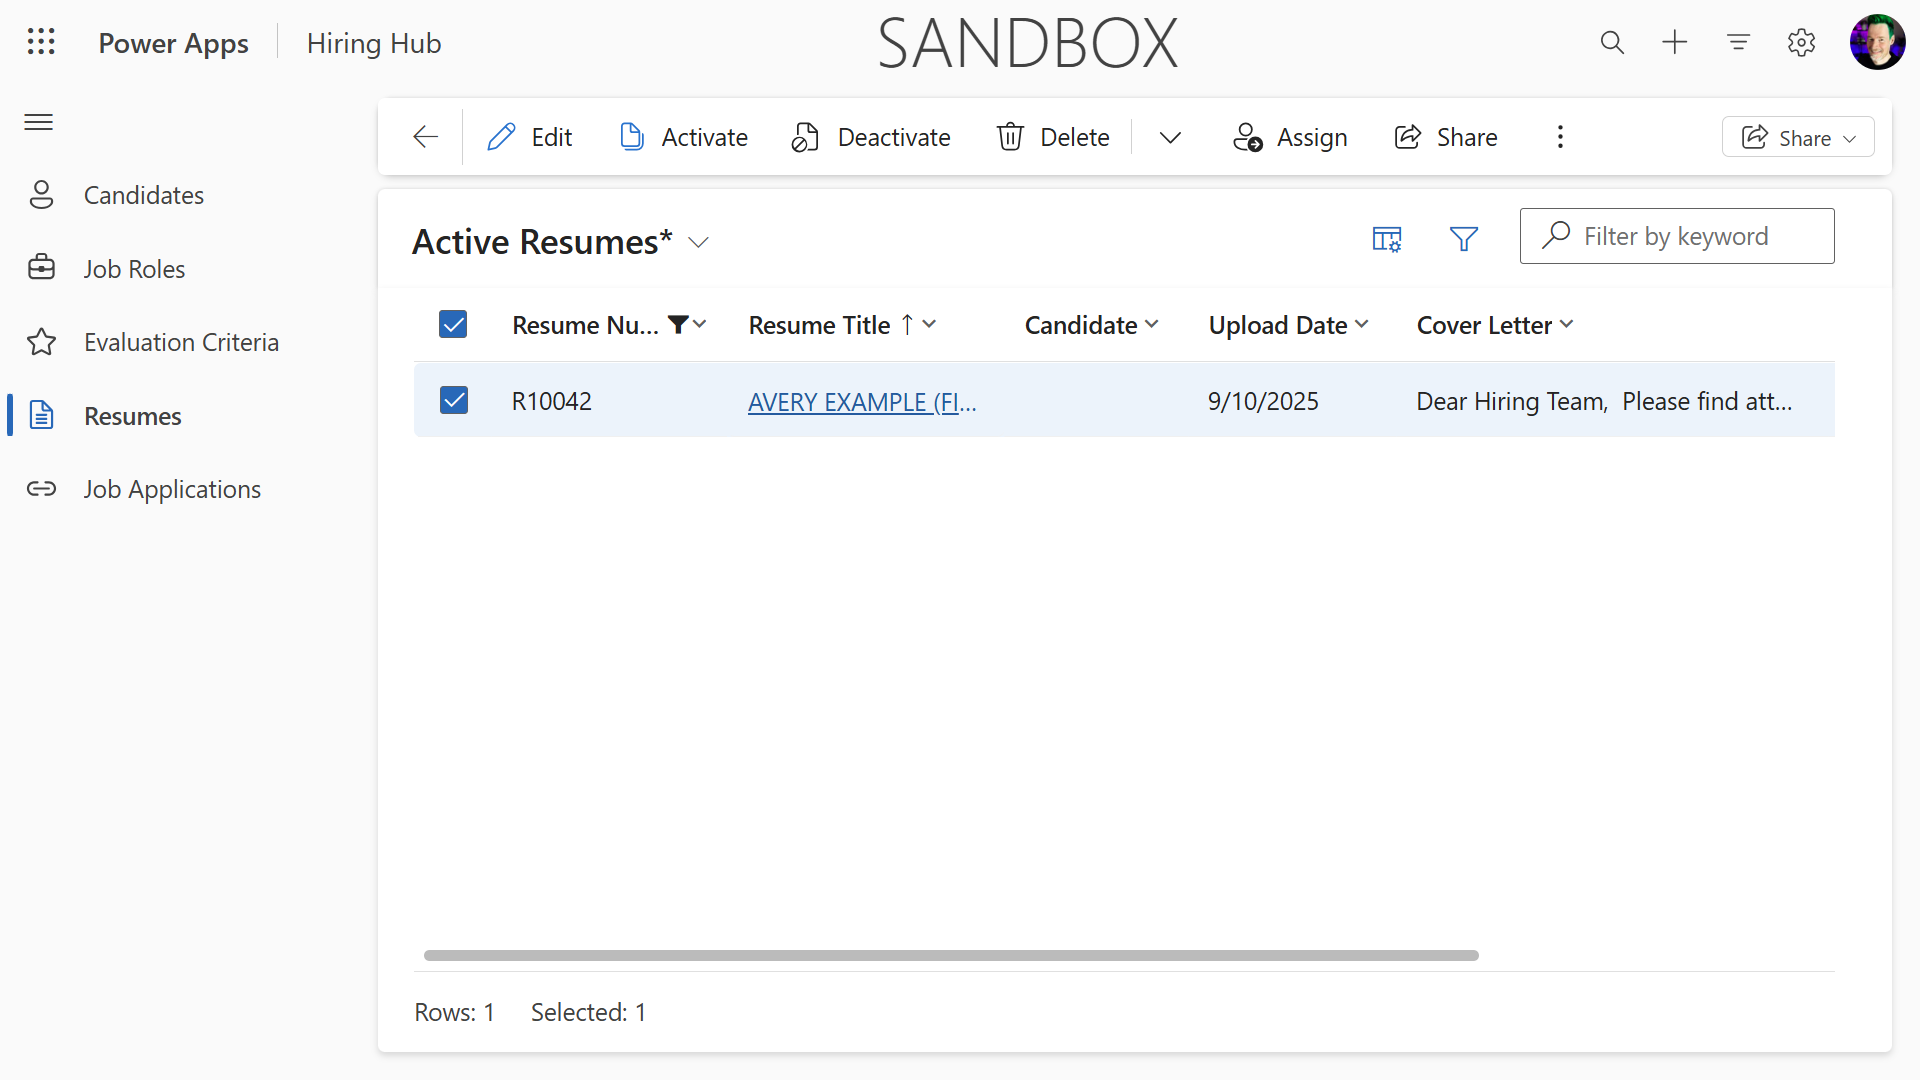1920x1080 pixels.
Task: Expand the Share button dropdown arrow
Action: tap(1851, 137)
